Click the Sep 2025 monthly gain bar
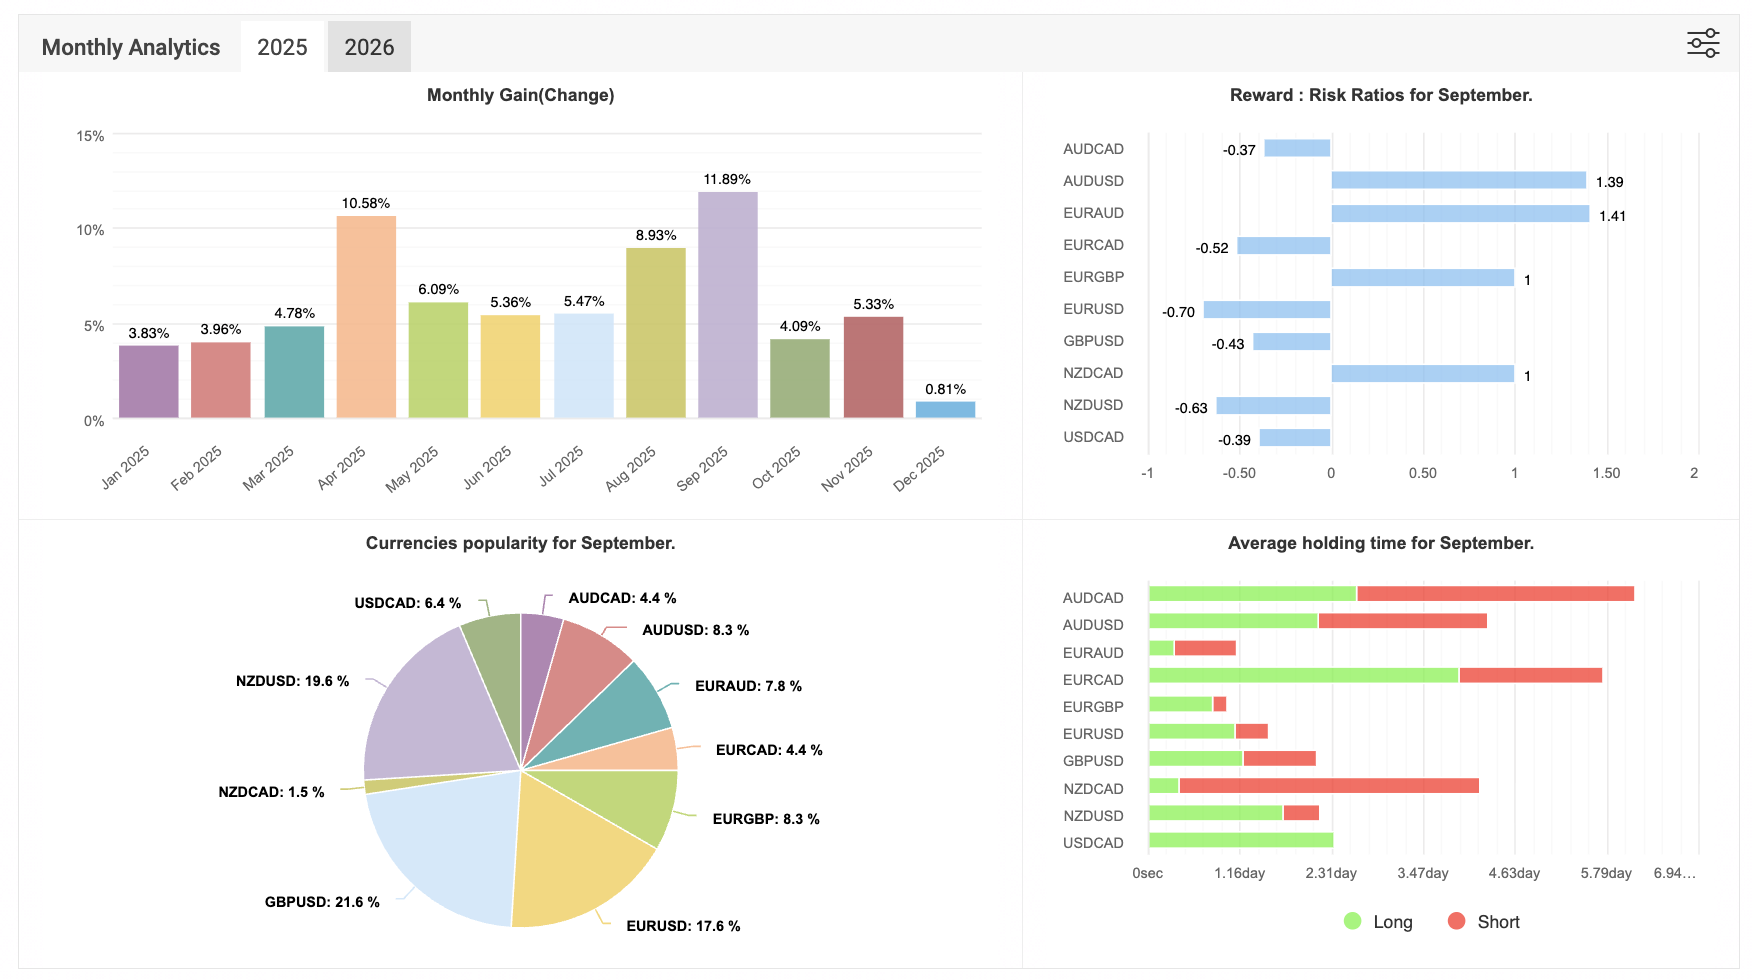The width and height of the screenshot is (1752, 980). coord(727,305)
